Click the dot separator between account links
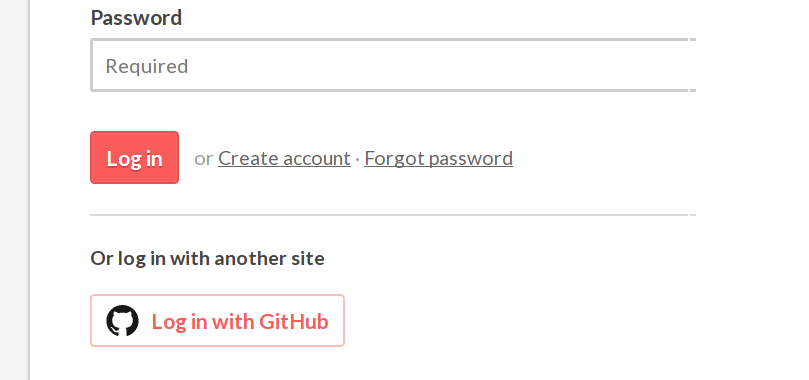The width and height of the screenshot is (809, 380). [358, 159]
